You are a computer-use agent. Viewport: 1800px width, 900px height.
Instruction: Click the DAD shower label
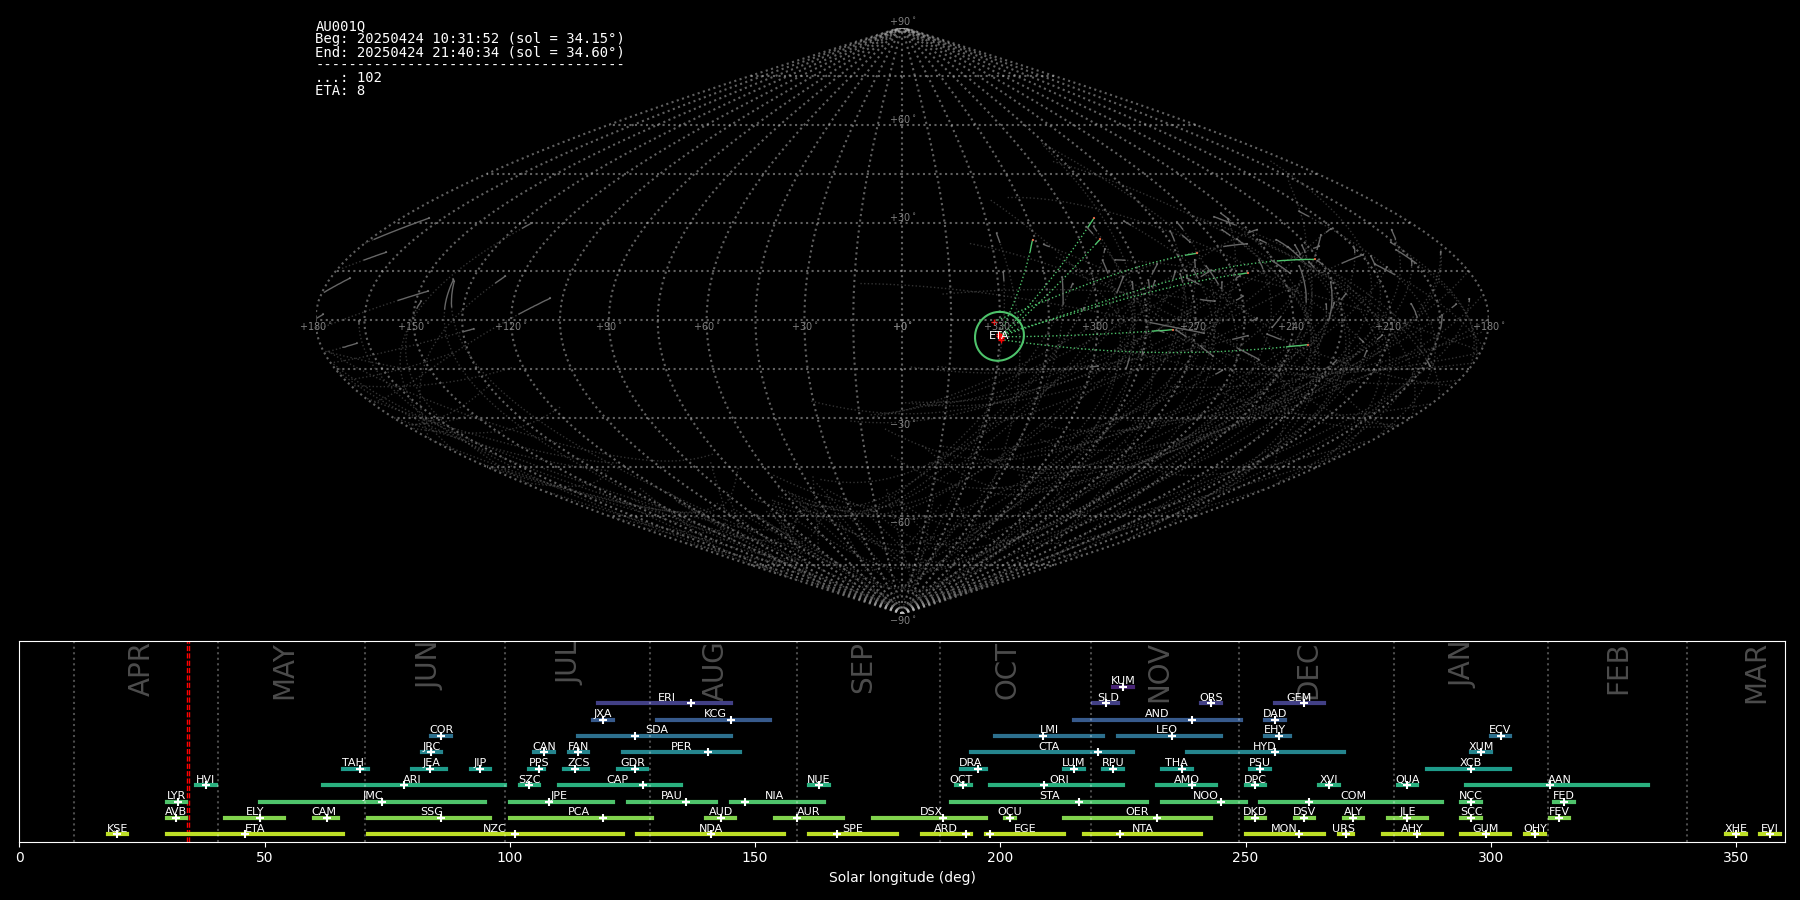[1274, 714]
